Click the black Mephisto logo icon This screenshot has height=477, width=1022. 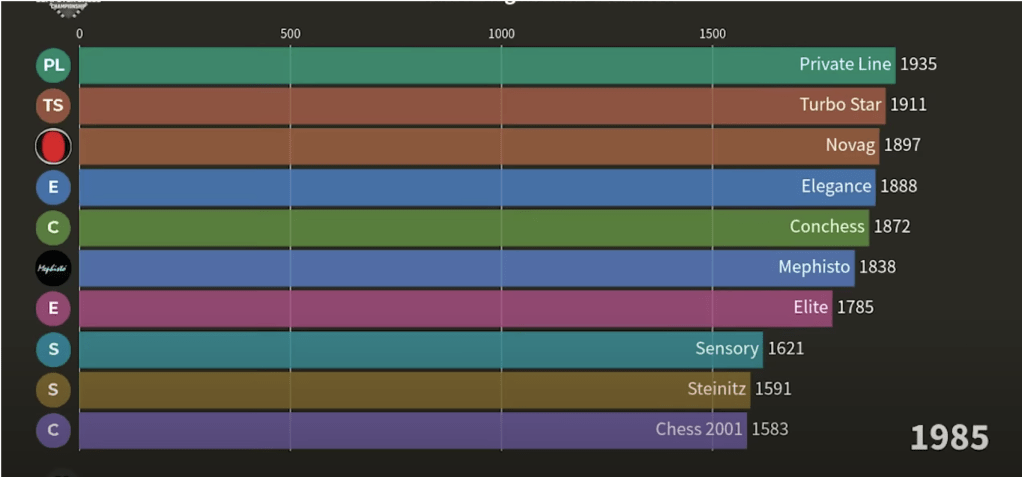(x=53, y=268)
